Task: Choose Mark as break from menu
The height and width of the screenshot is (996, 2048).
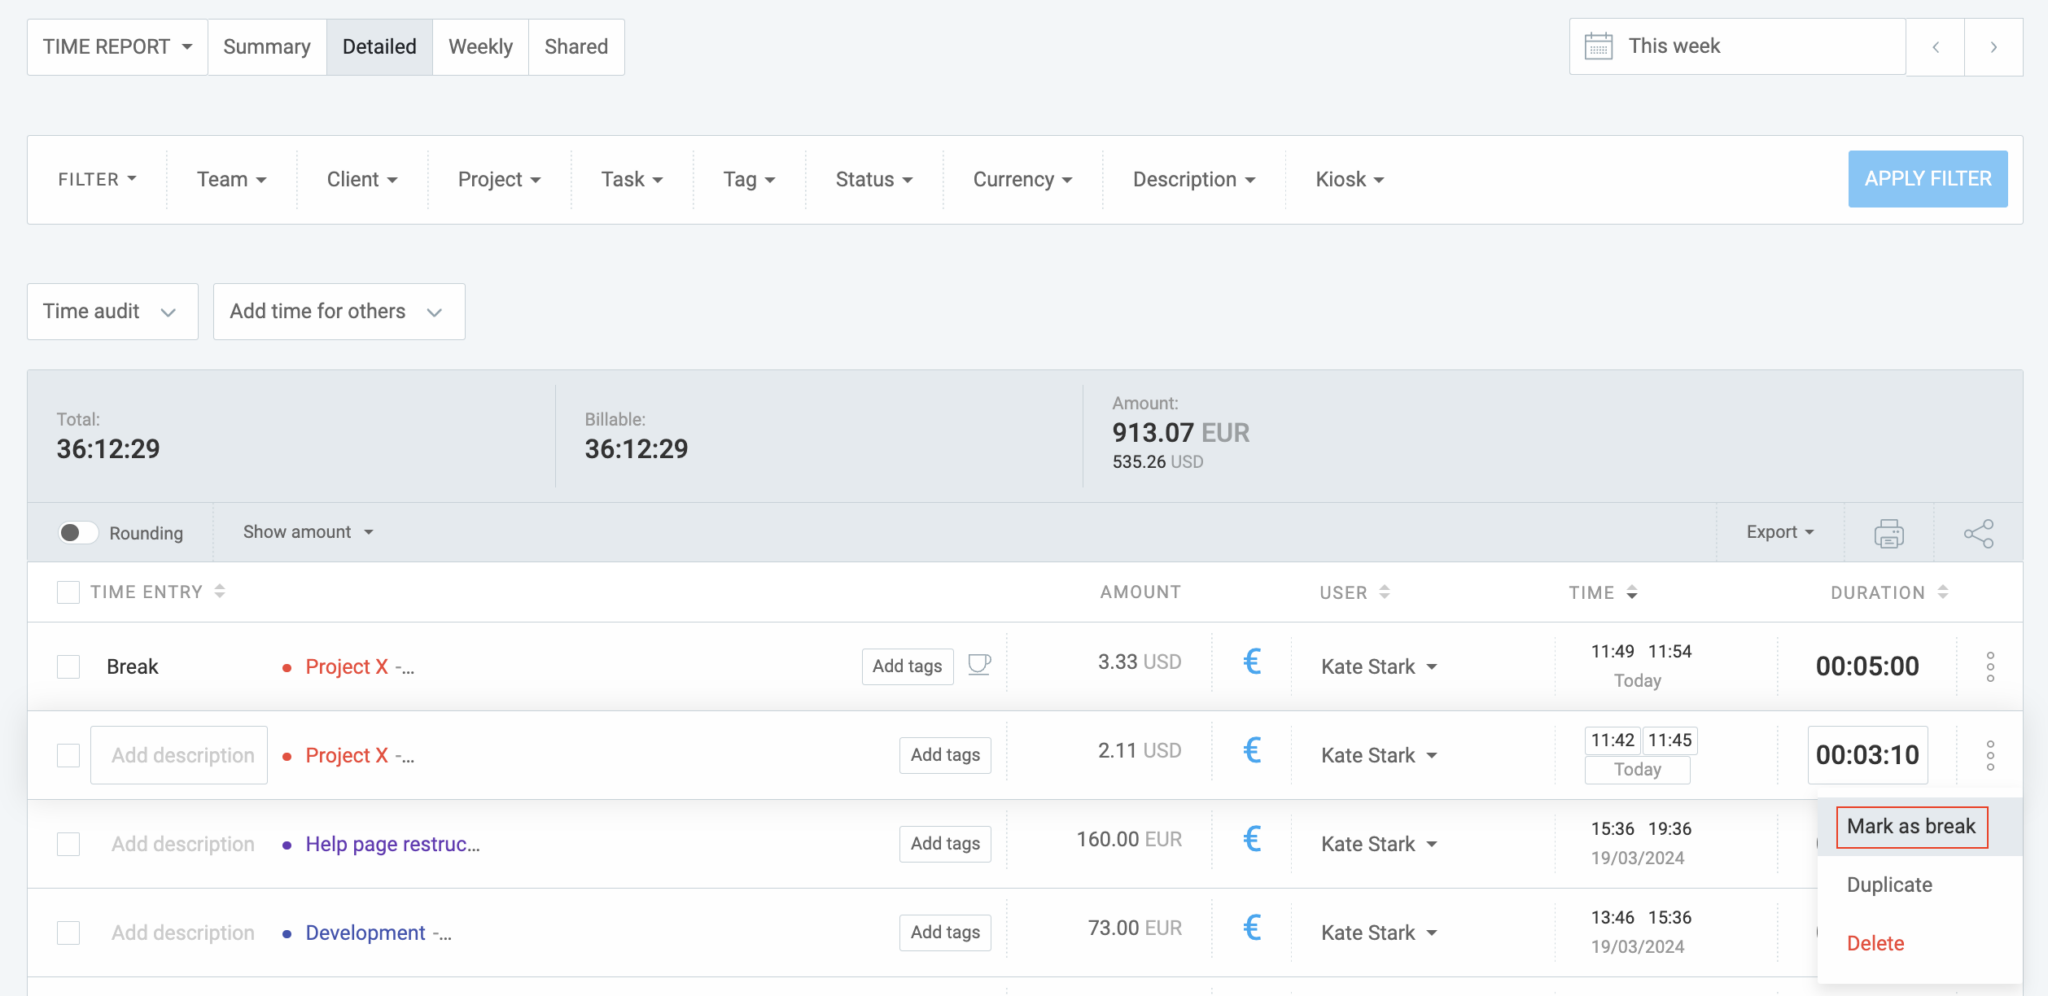Action: [x=1910, y=827]
